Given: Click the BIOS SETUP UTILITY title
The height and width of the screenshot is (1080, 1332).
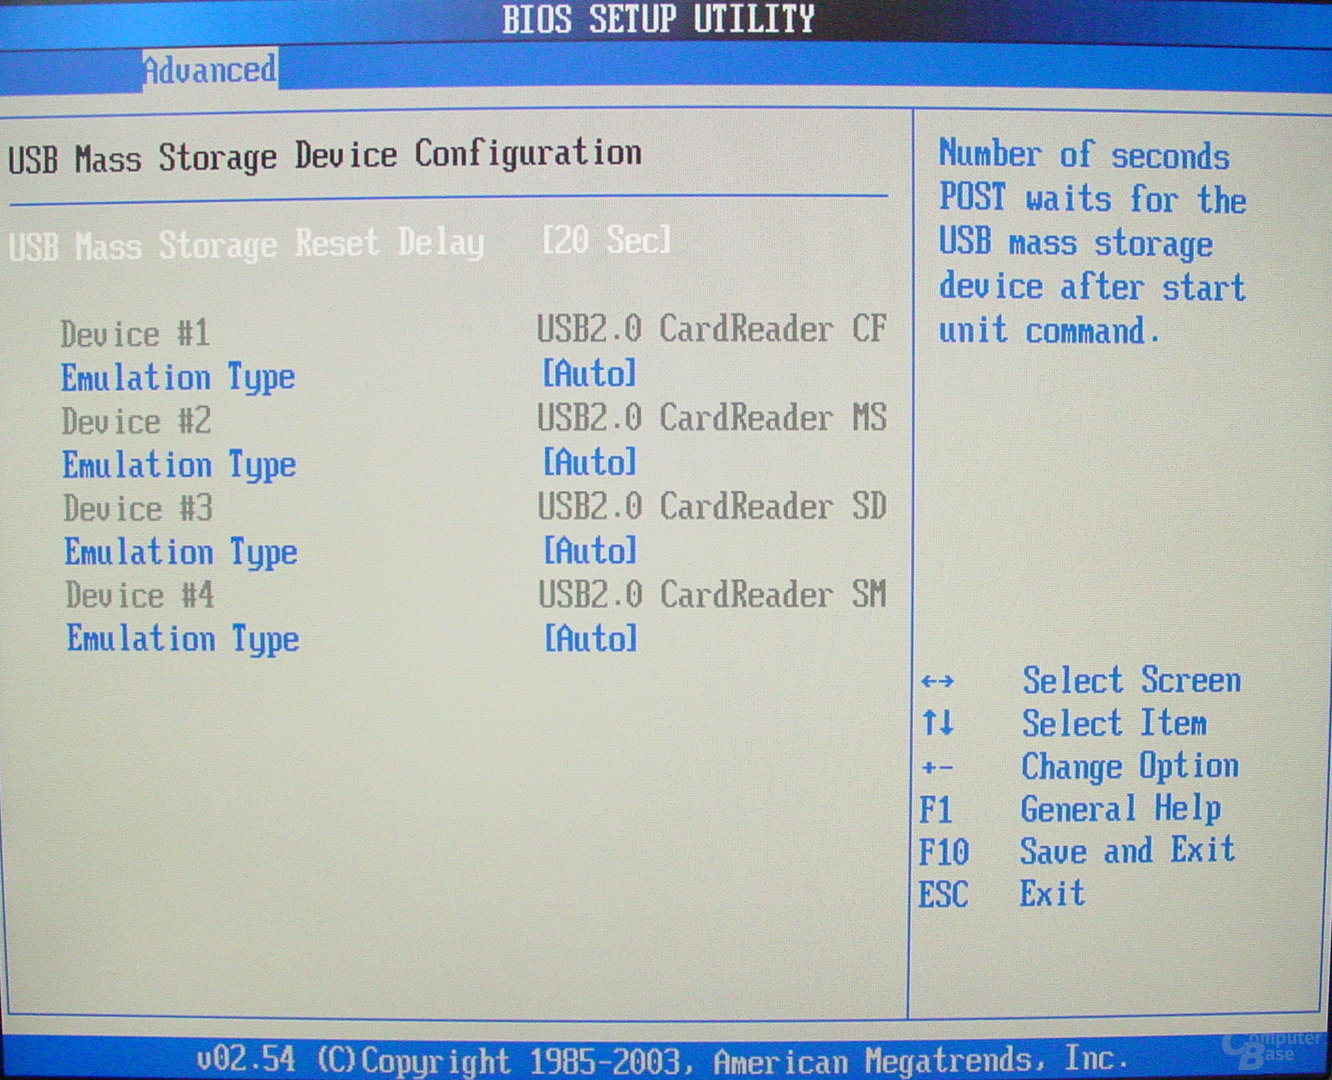Looking at the screenshot, I should pyautogui.click(x=659, y=19).
